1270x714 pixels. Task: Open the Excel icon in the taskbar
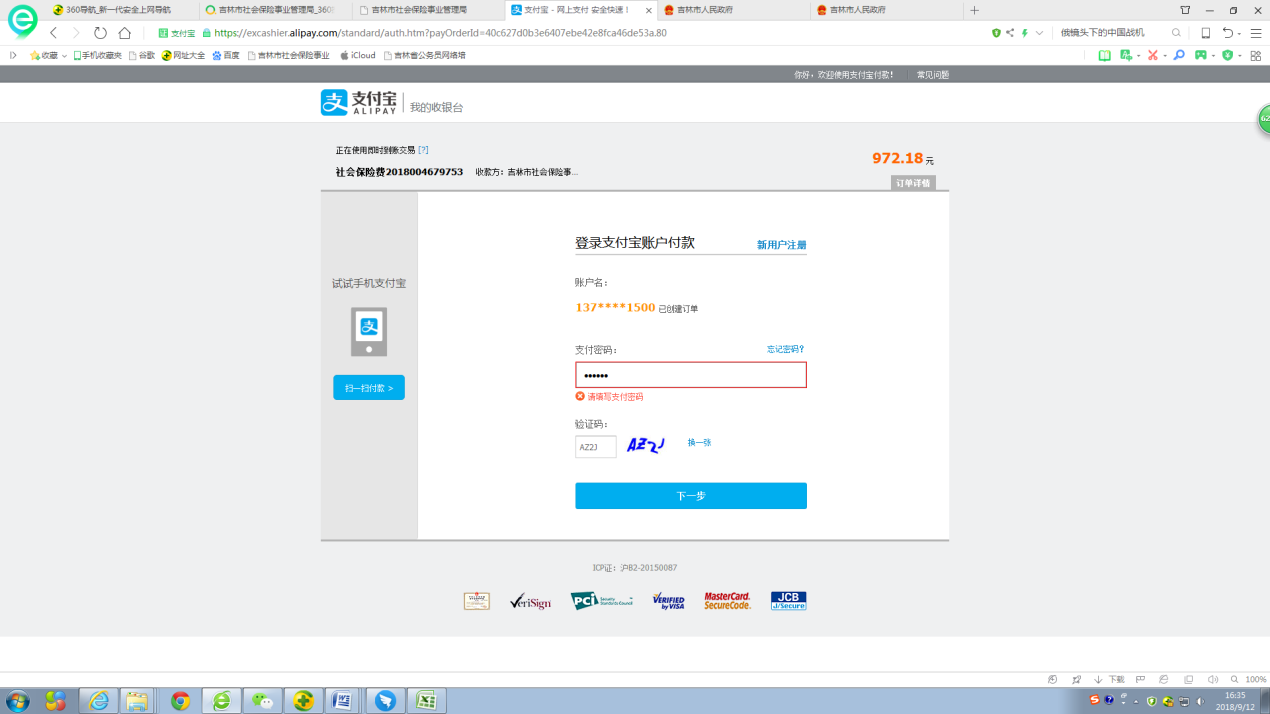point(427,700)
